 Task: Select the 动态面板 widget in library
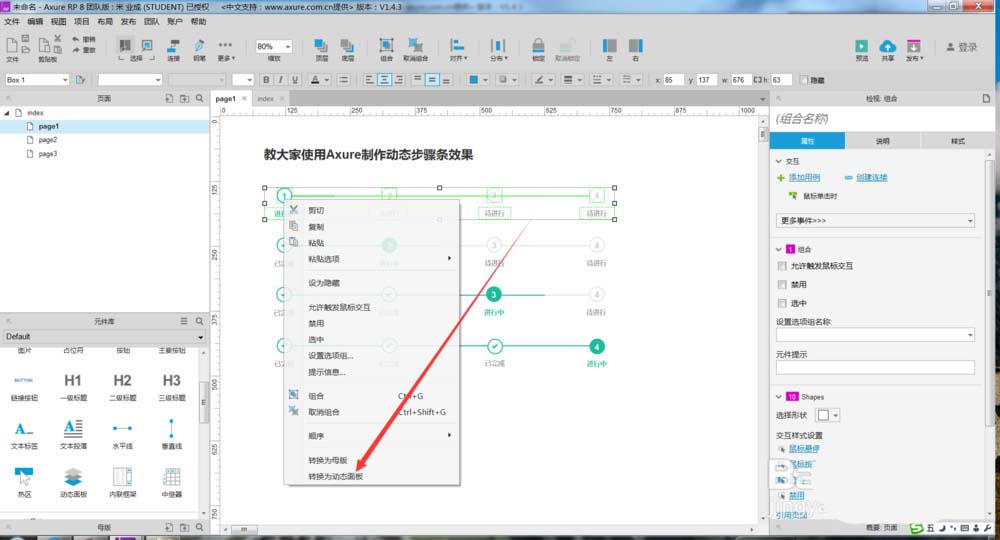coord(73,482)
